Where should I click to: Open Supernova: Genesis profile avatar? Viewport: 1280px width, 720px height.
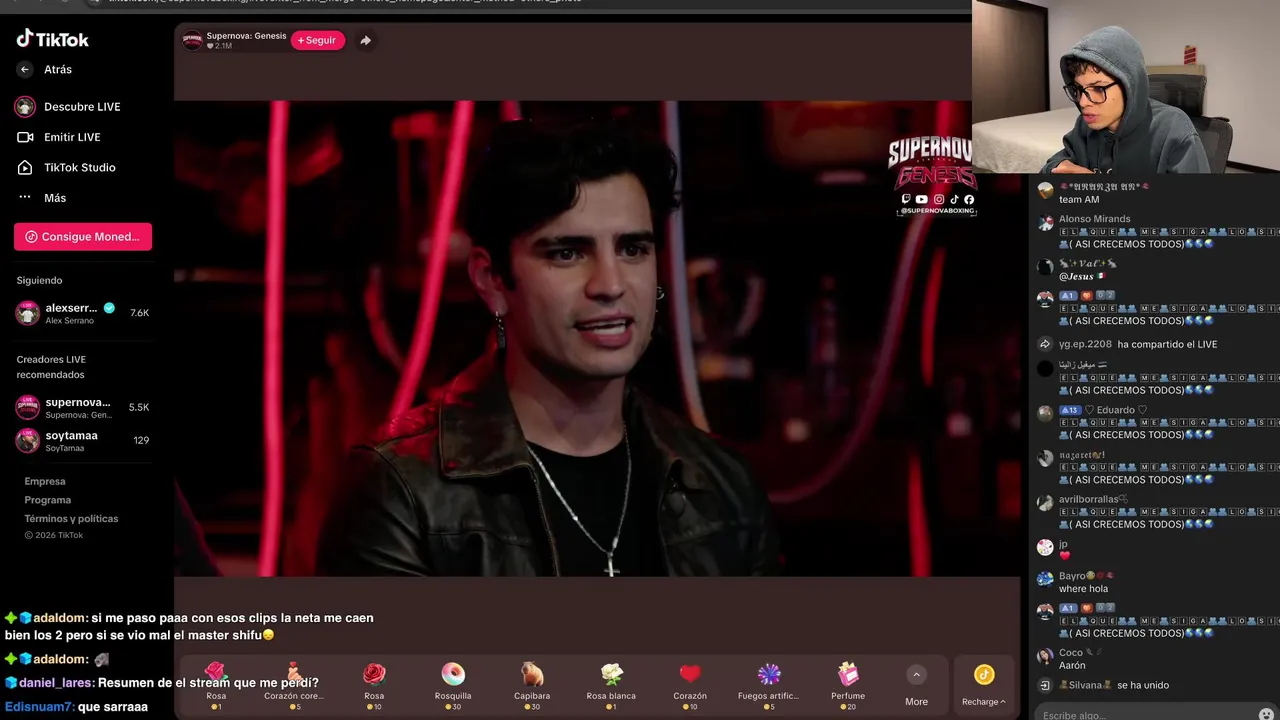(192, 40)
